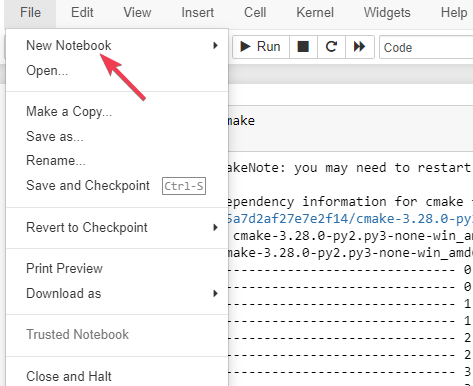This screenshot has height=386, width=473.
Task: Open the Code cell type dropdown
Action: point(426,47)
